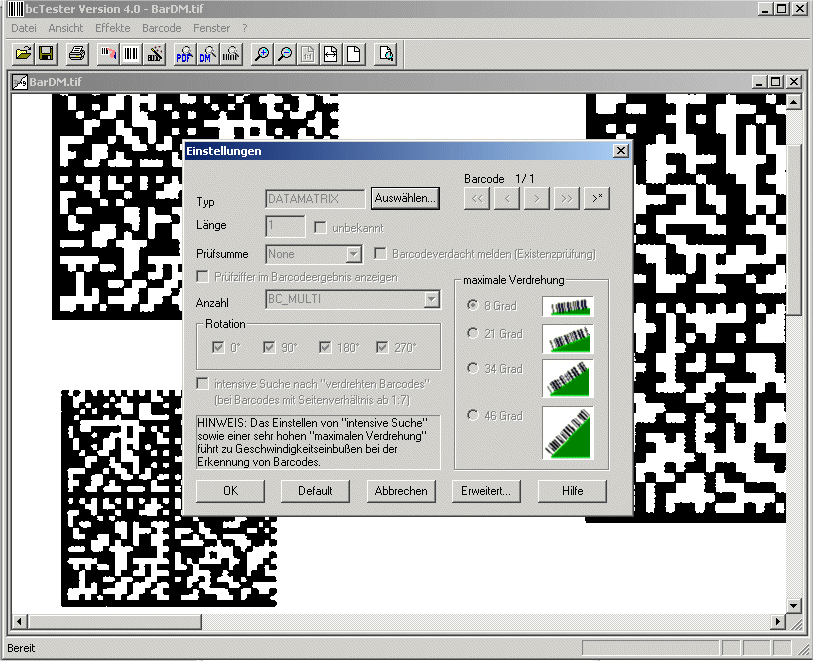
Task: Click the page preview magnifier icon
Action: pyautogui.click(x=386, y=54)
